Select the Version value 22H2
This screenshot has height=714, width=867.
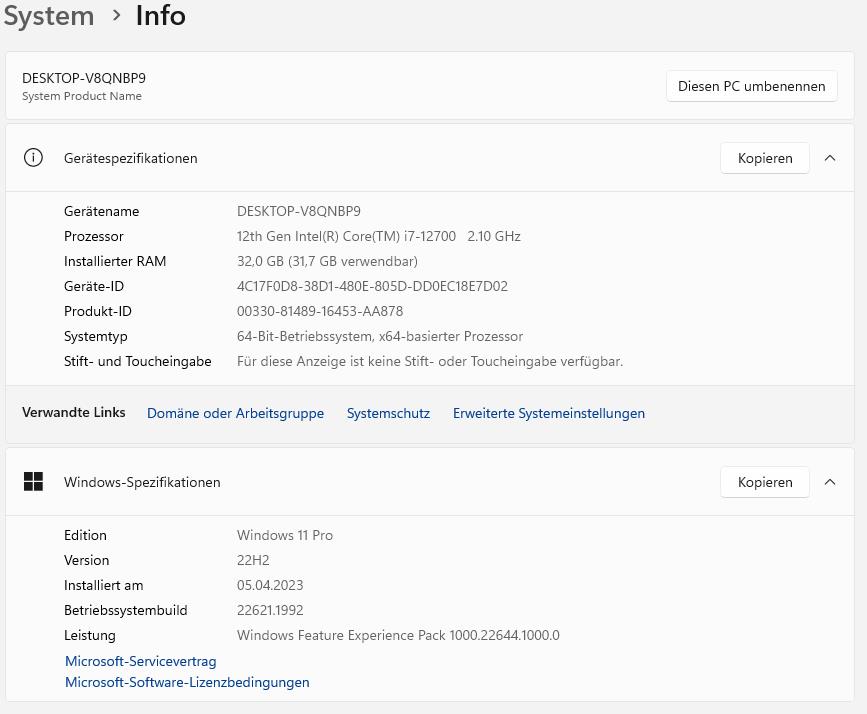(x=253, y=560)
